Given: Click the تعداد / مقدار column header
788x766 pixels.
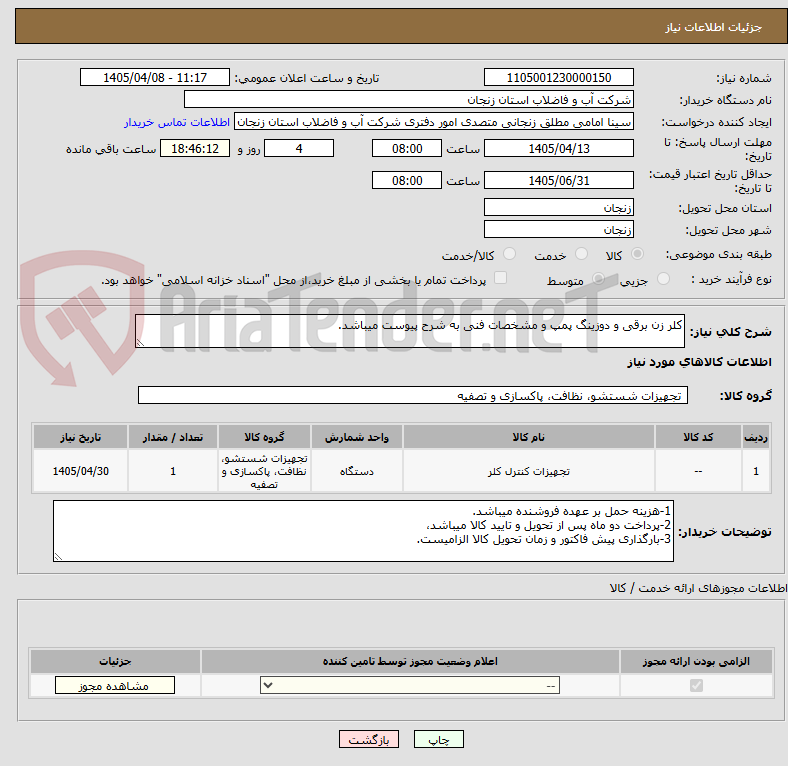Looking at the screenshot, I should [x=173, y=437].
